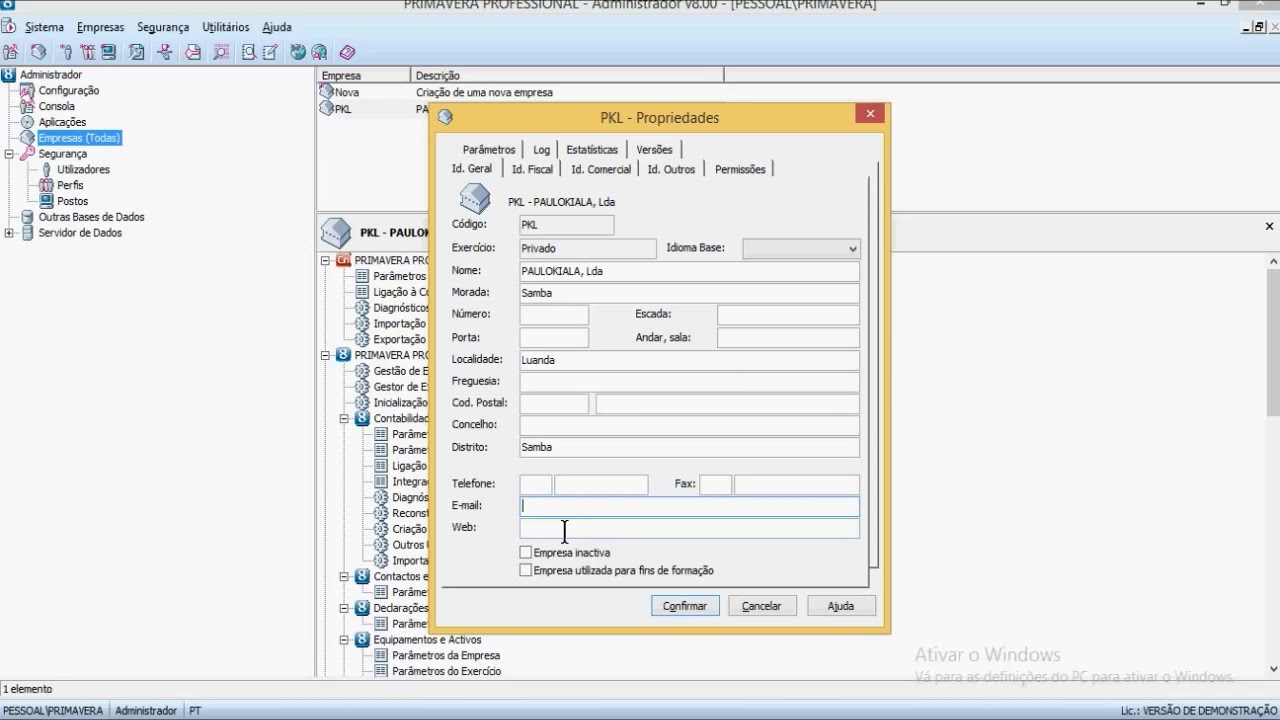Collapse the second PRIMAVERA node with blue icon

pos(325,355)
